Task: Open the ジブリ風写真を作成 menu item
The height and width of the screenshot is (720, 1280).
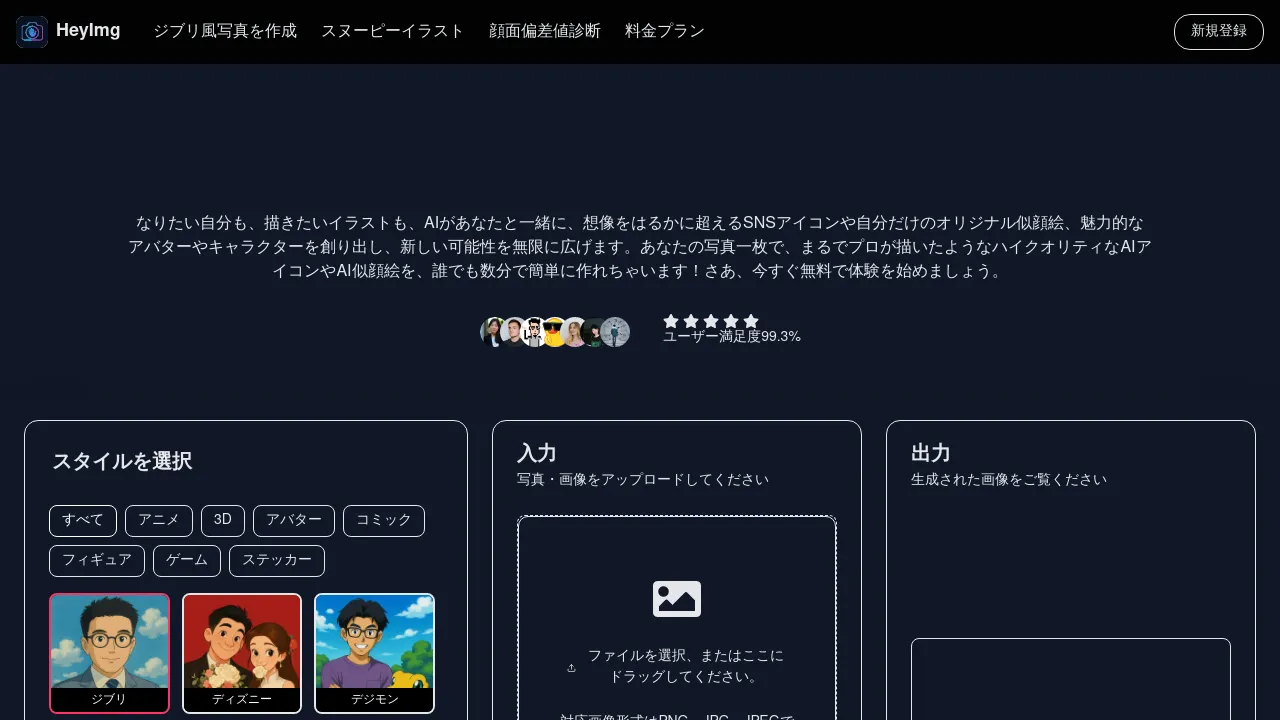Action: 225,31
